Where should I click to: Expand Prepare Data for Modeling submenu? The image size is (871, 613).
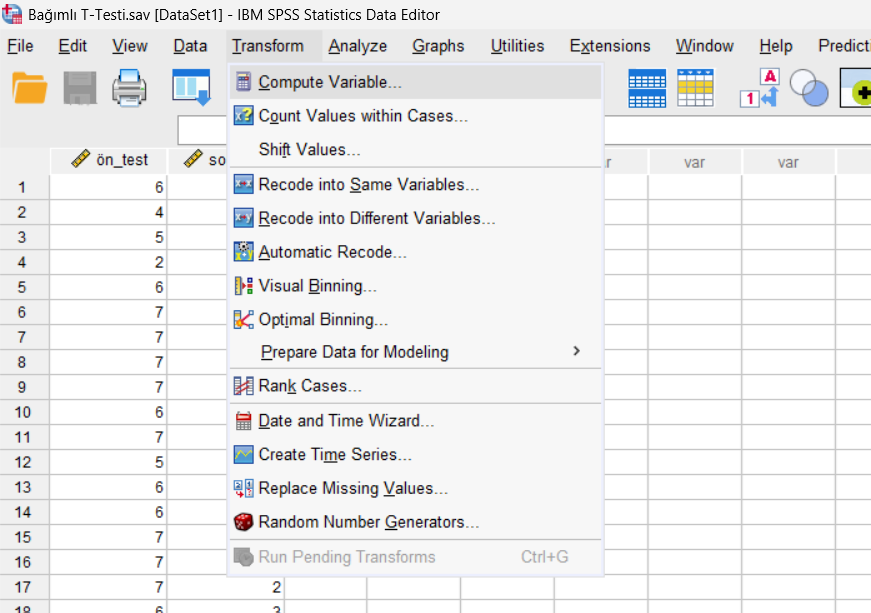354,352
